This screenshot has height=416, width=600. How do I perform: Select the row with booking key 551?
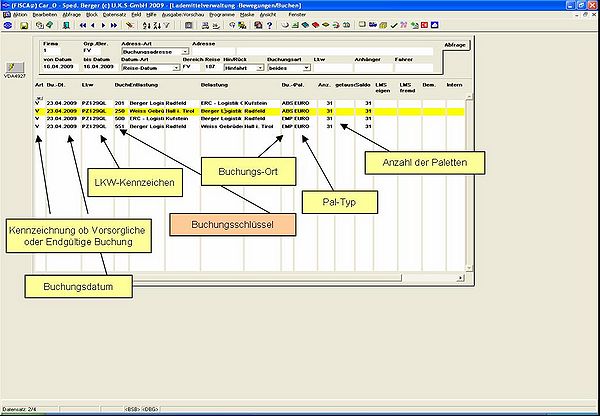(249, 126)
